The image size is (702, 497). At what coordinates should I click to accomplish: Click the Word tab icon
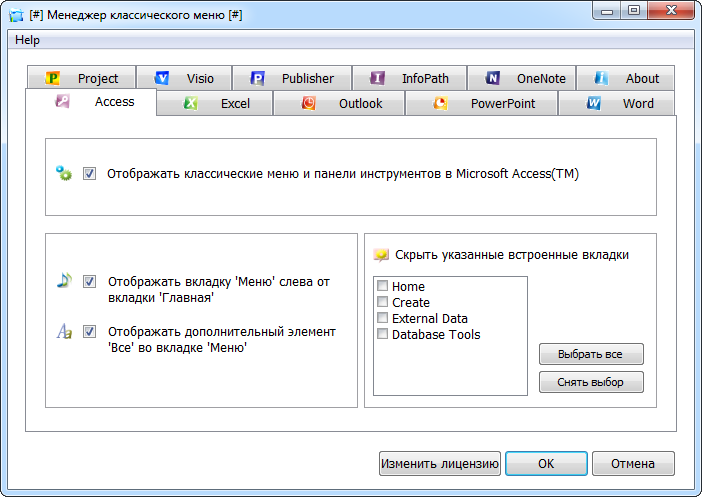[594, 103]
